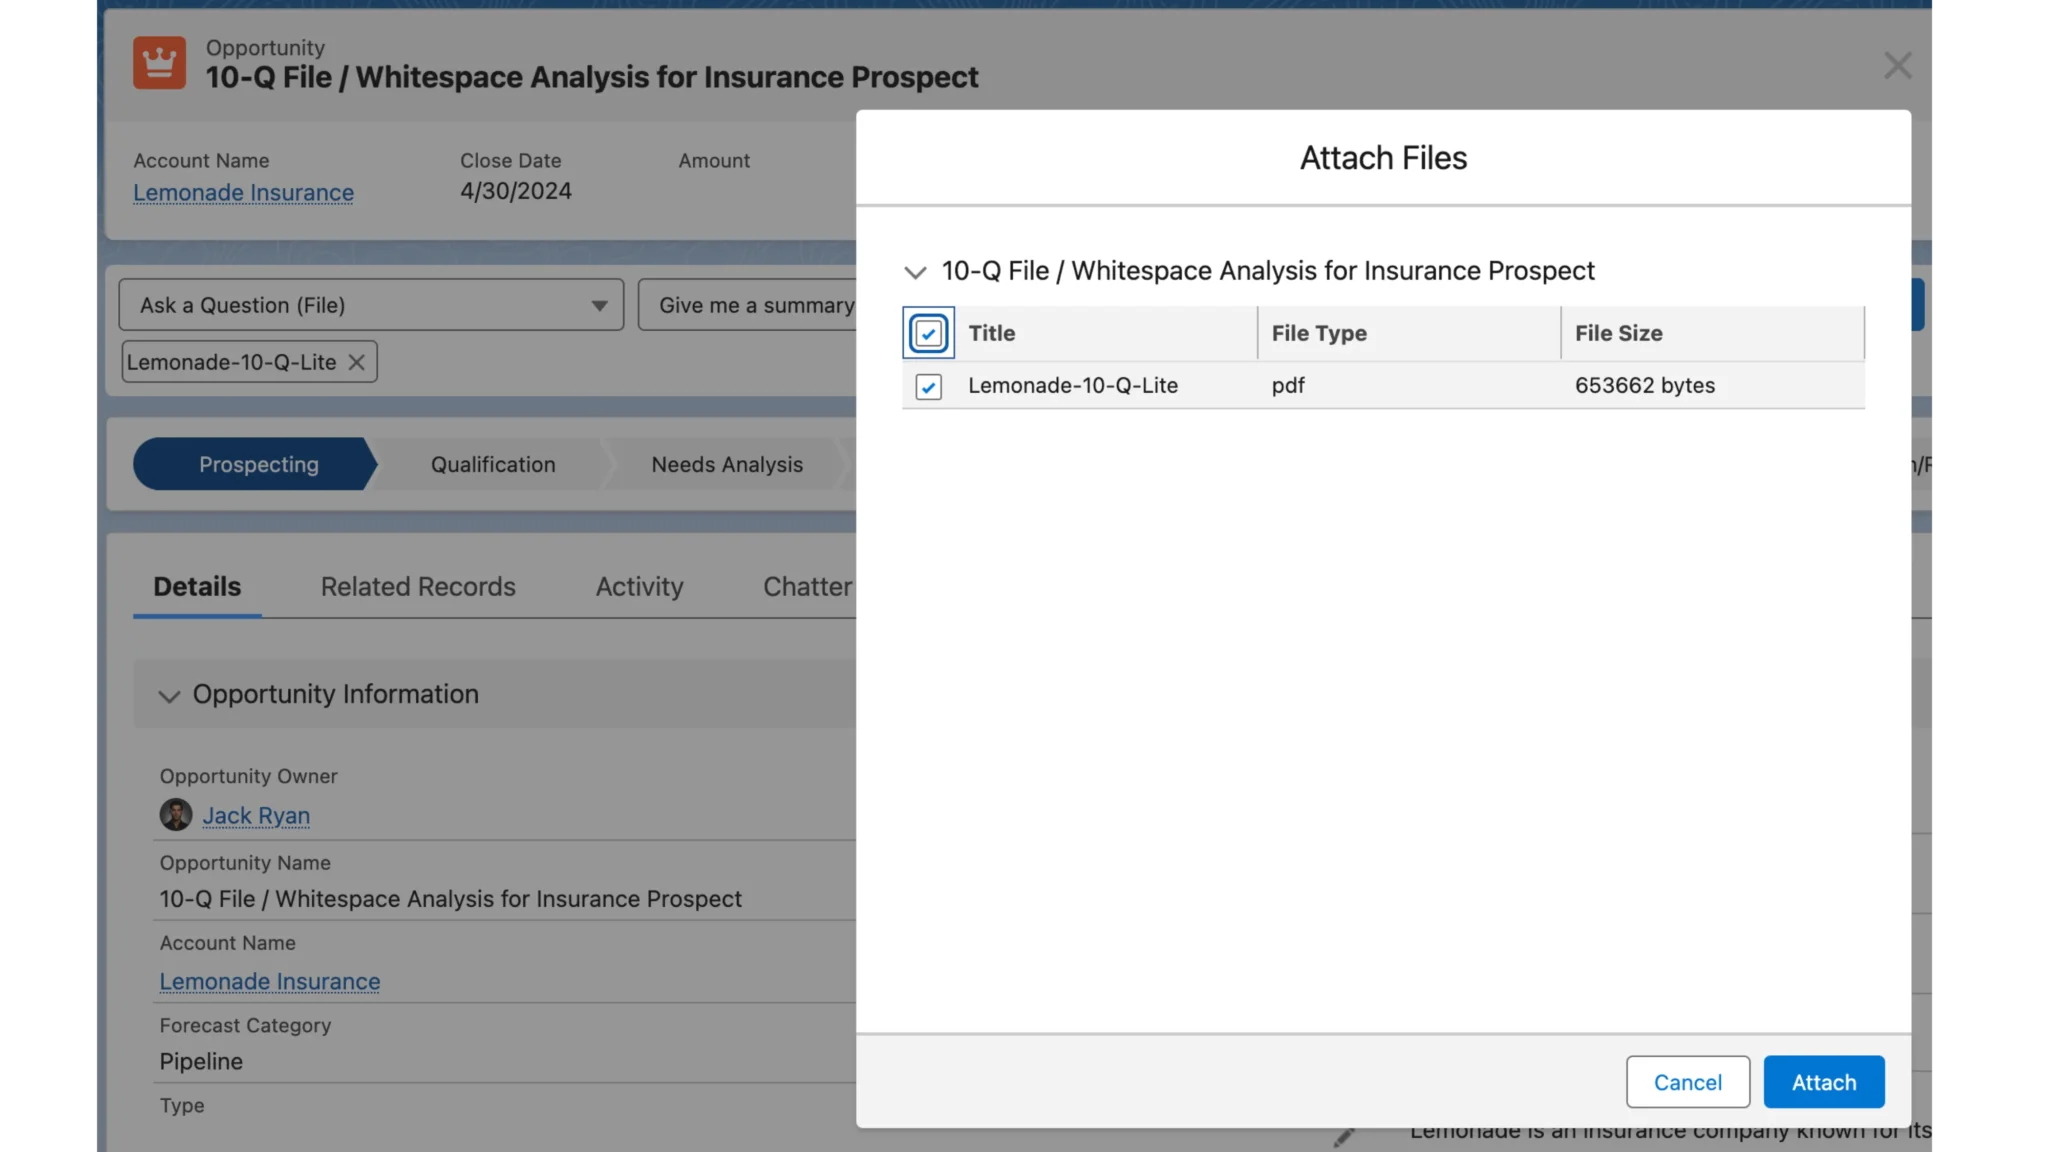Click the Attach button
This screenshot has width=2048, height=1152.
click(1822, 1081)
